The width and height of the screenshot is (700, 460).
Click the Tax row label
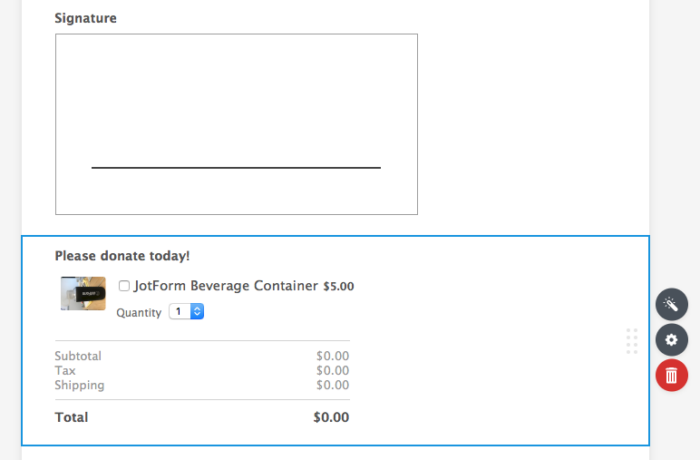(64, 370)
